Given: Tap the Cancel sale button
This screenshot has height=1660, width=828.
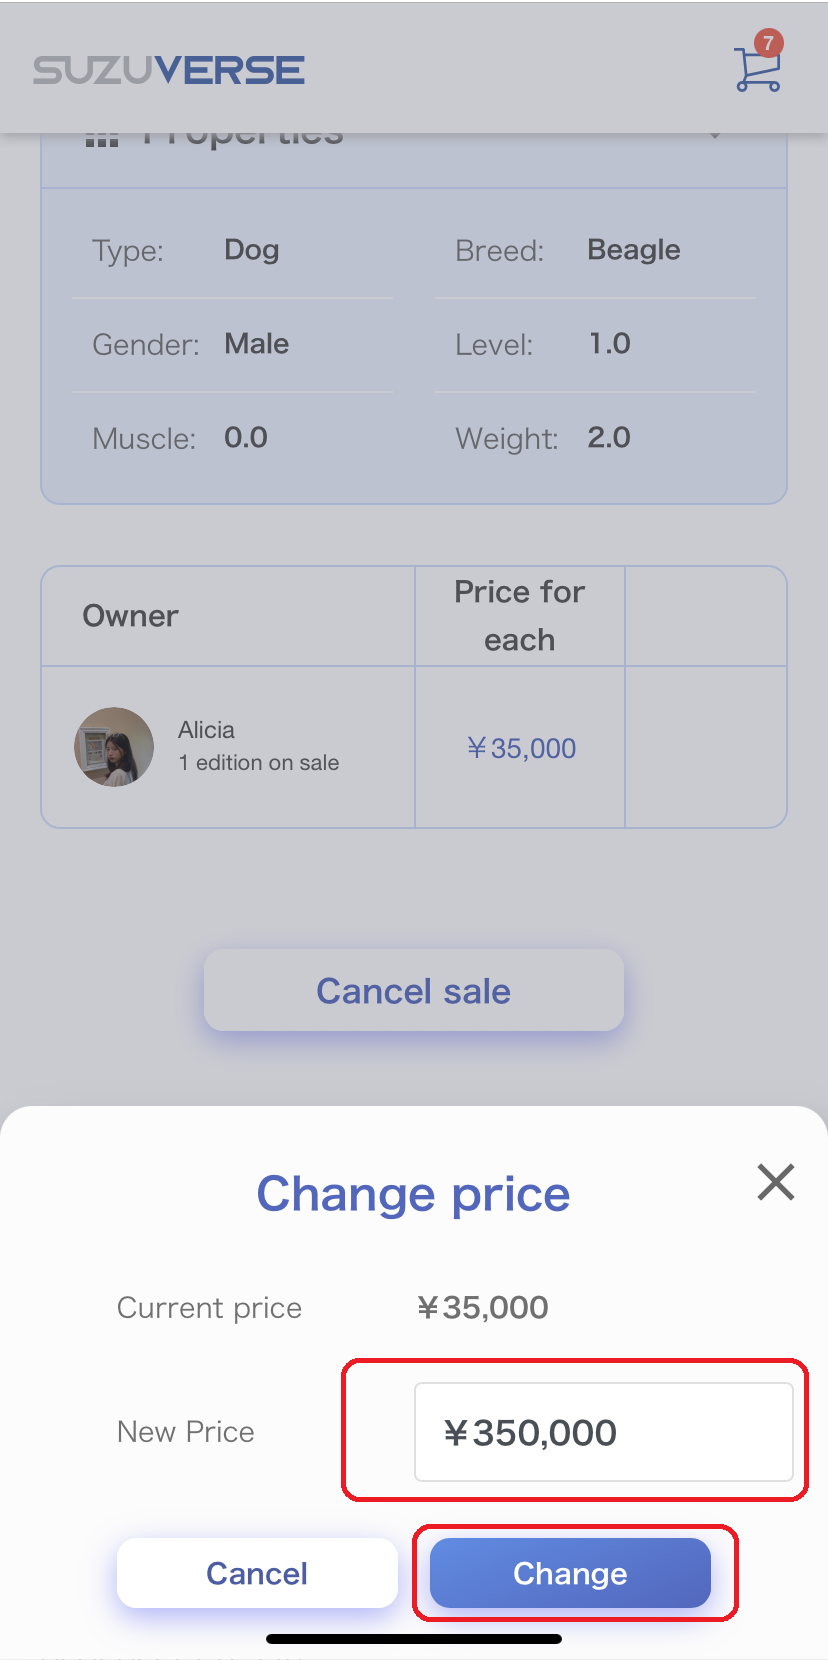Looking at the screenshot, I should 414,990.
